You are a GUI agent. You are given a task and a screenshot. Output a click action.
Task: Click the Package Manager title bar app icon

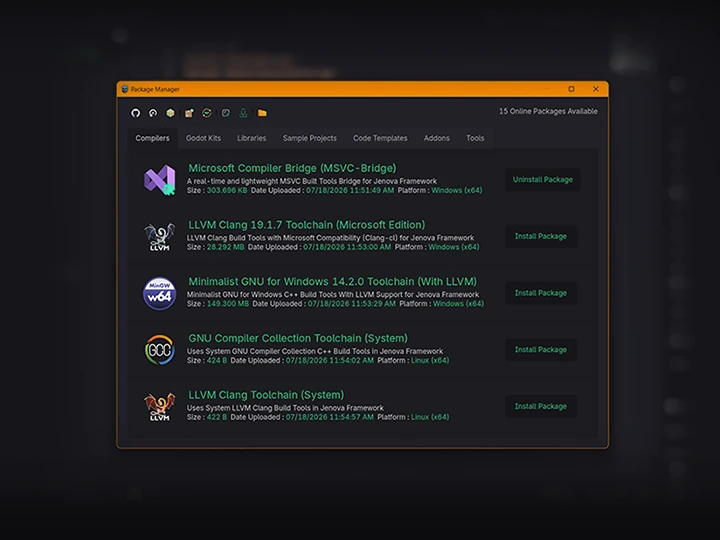(124, 89)
